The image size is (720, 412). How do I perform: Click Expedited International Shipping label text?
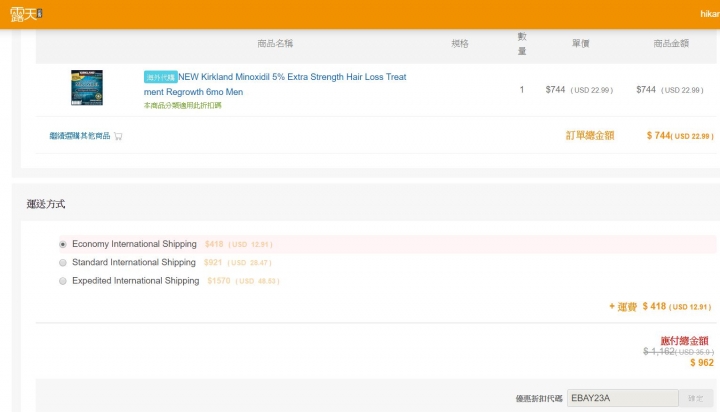click(x=135, y=281)
